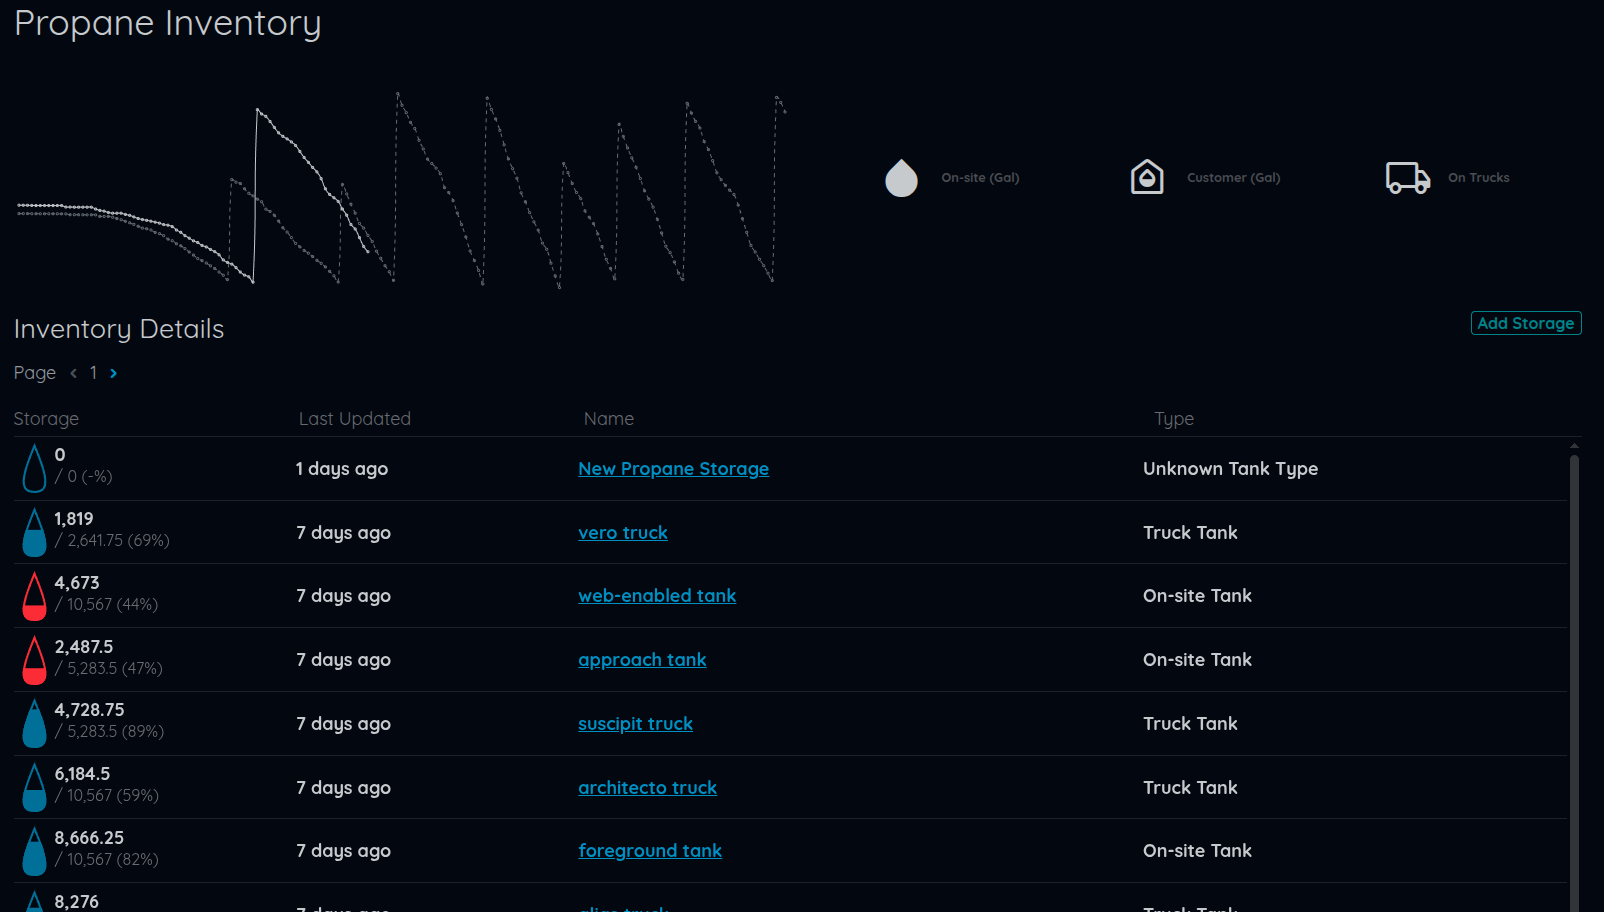
Task: Go to the previous page with left chevron
Action: [73, 373]
